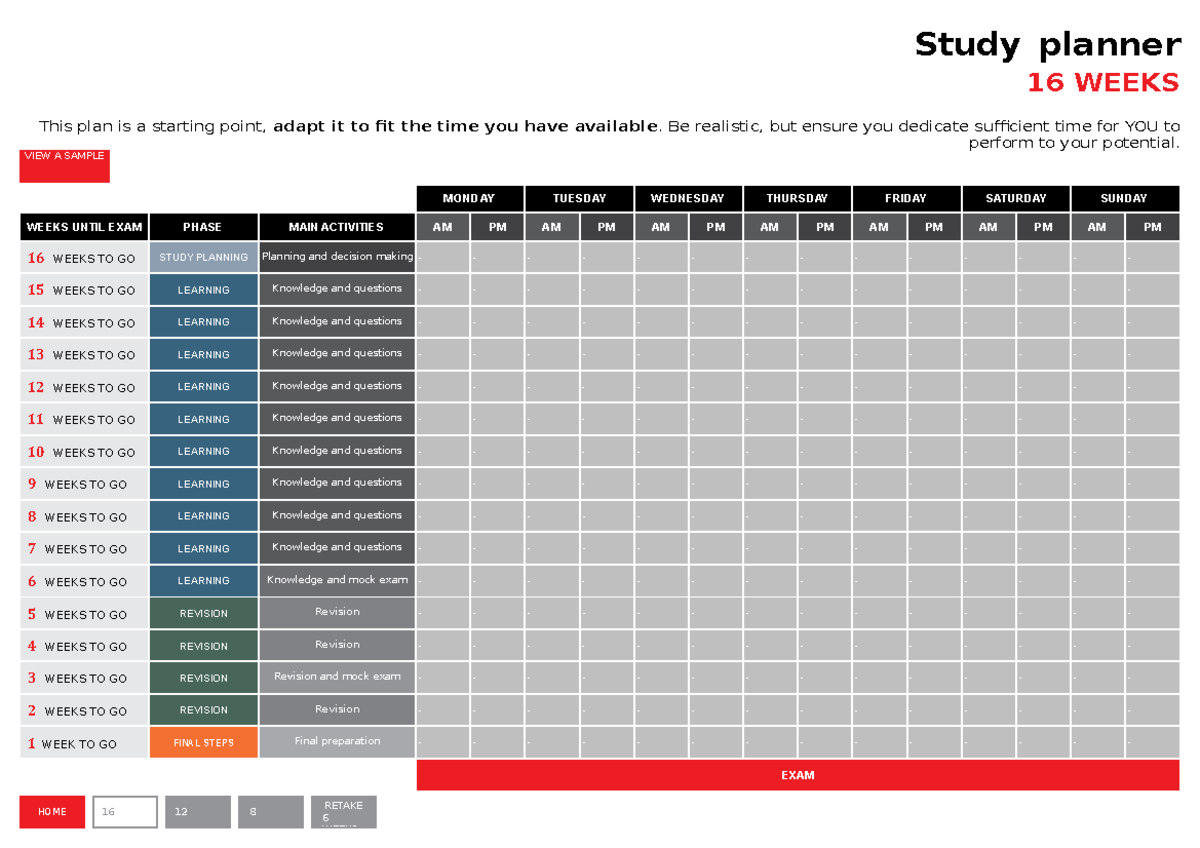Screen dimensions: 1200x848
Task: Click the '16 WEEKS' heading under Study planner
Action: pos(1103,82)
